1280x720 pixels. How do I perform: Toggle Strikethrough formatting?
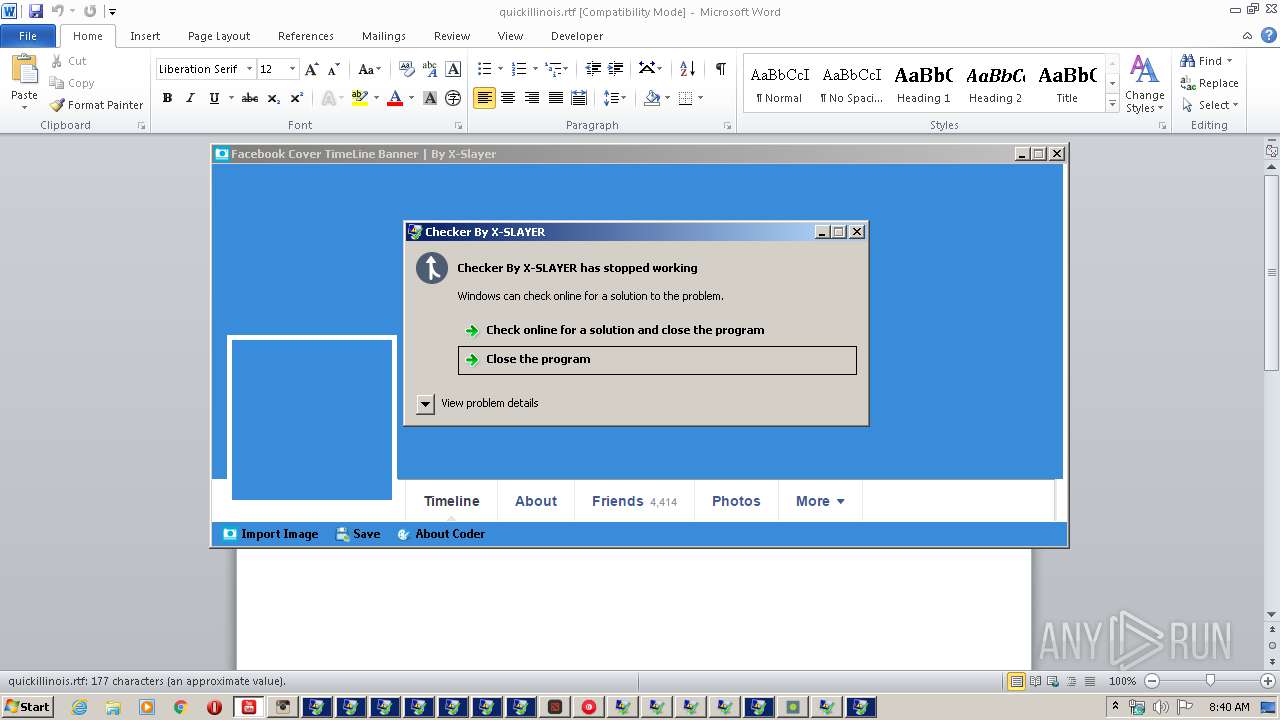click(250, 98)
